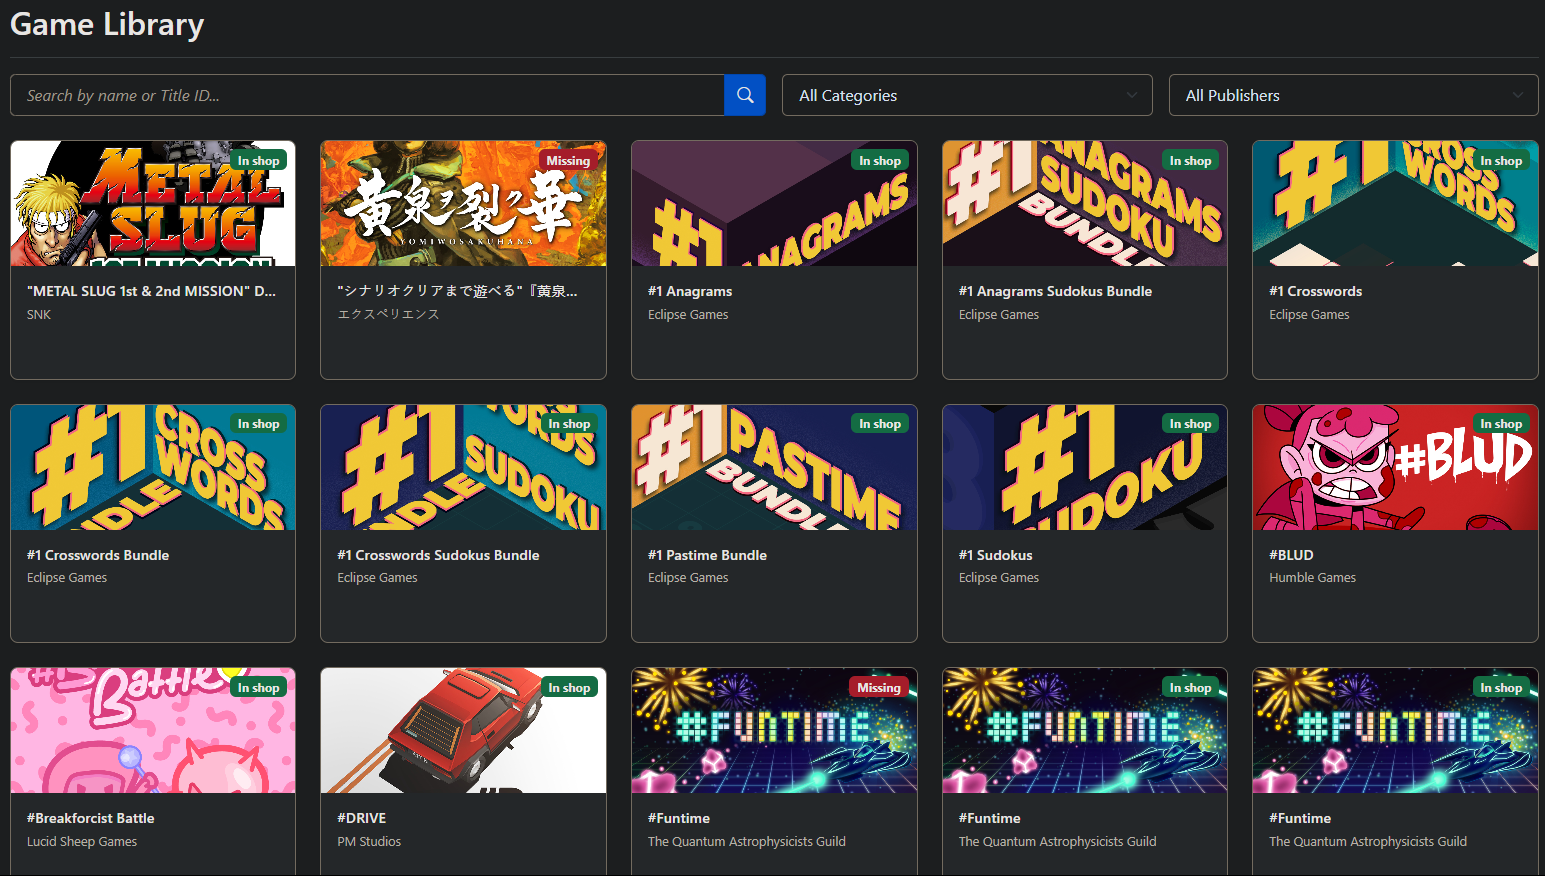Open the #1 Anagrams Sudokus Bundle title
This screenshot has width=1545, height=876.
(x=1055, y=291)
